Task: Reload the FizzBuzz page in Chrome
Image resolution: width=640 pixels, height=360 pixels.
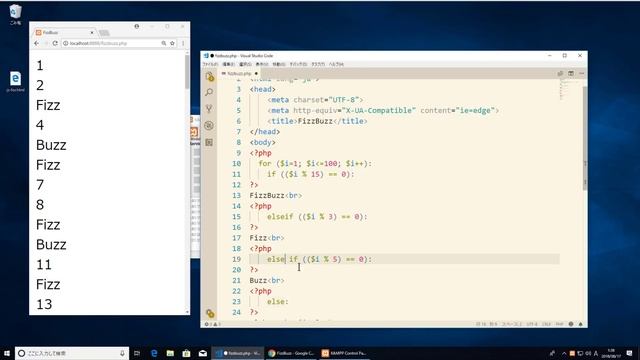Action: click(x=55, y=43)
